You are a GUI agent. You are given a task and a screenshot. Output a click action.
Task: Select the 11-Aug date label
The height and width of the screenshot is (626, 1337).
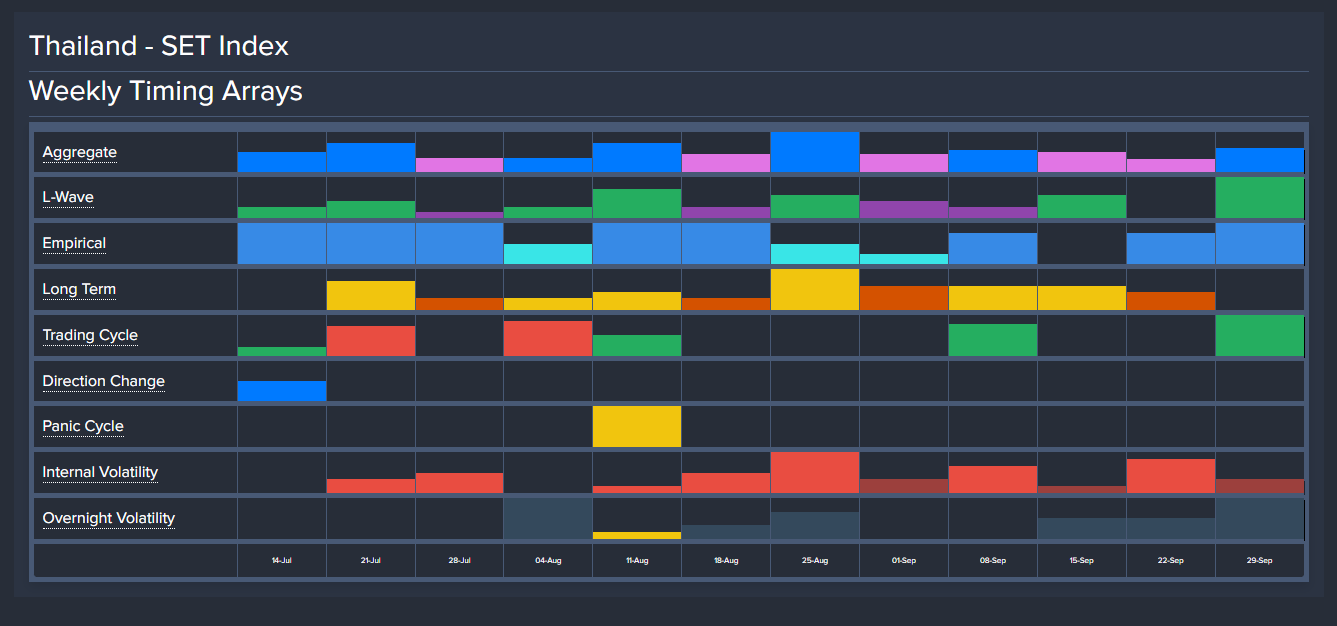(x=637, y=561)
